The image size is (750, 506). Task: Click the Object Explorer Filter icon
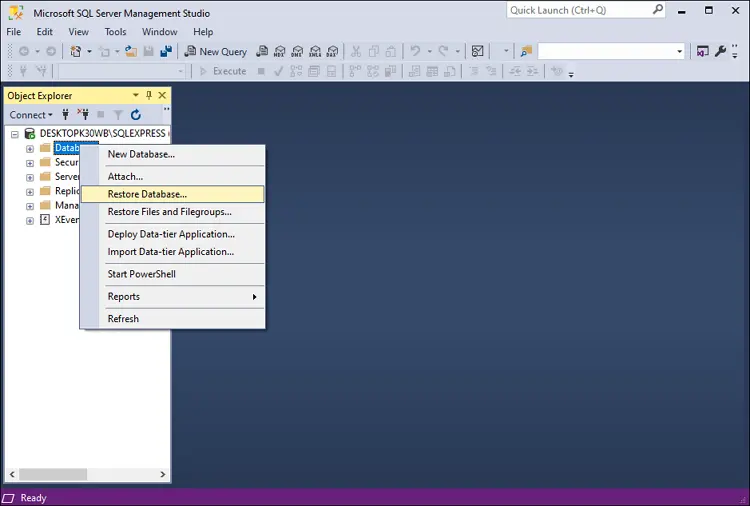click(x=118, y=115)
